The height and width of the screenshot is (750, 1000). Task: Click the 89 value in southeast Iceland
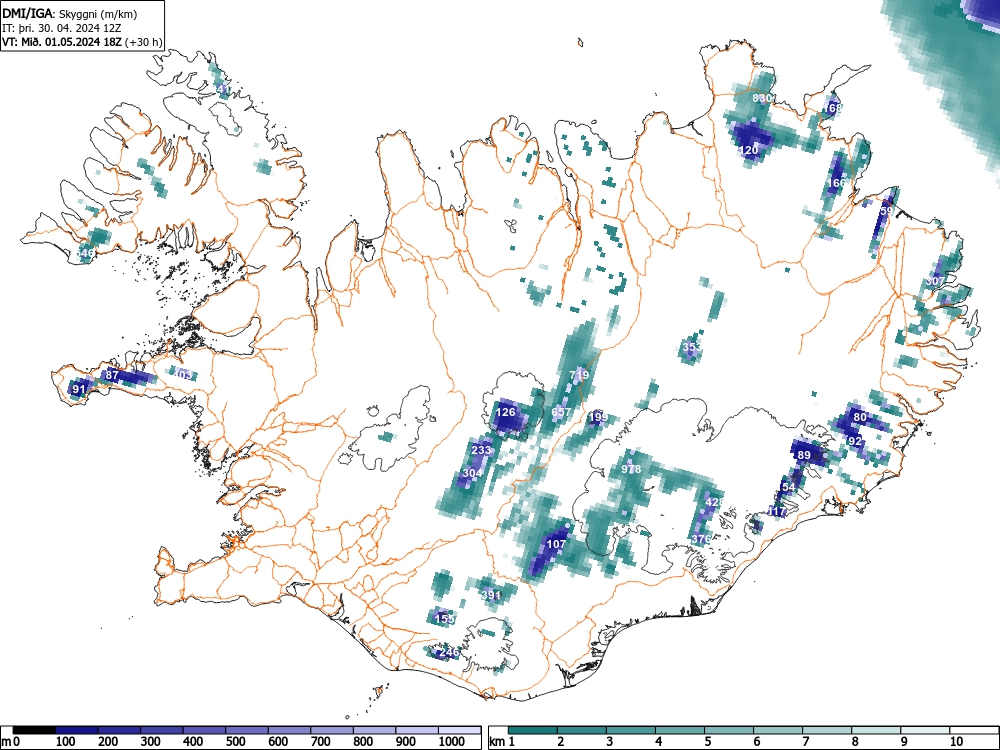click(x=804, y=455)
